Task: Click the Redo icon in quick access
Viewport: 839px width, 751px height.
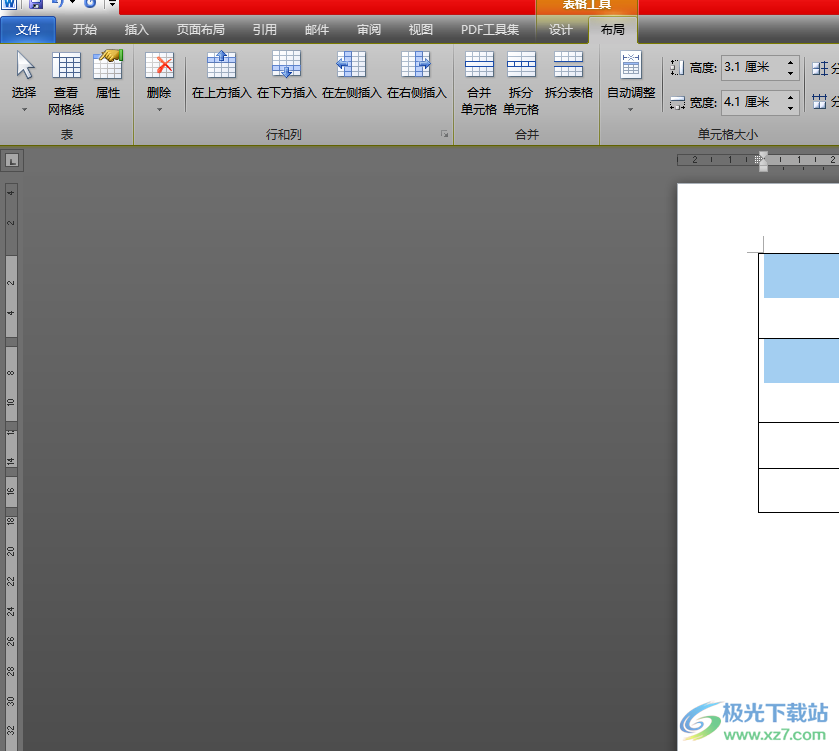Action: [x=90, y=4]
